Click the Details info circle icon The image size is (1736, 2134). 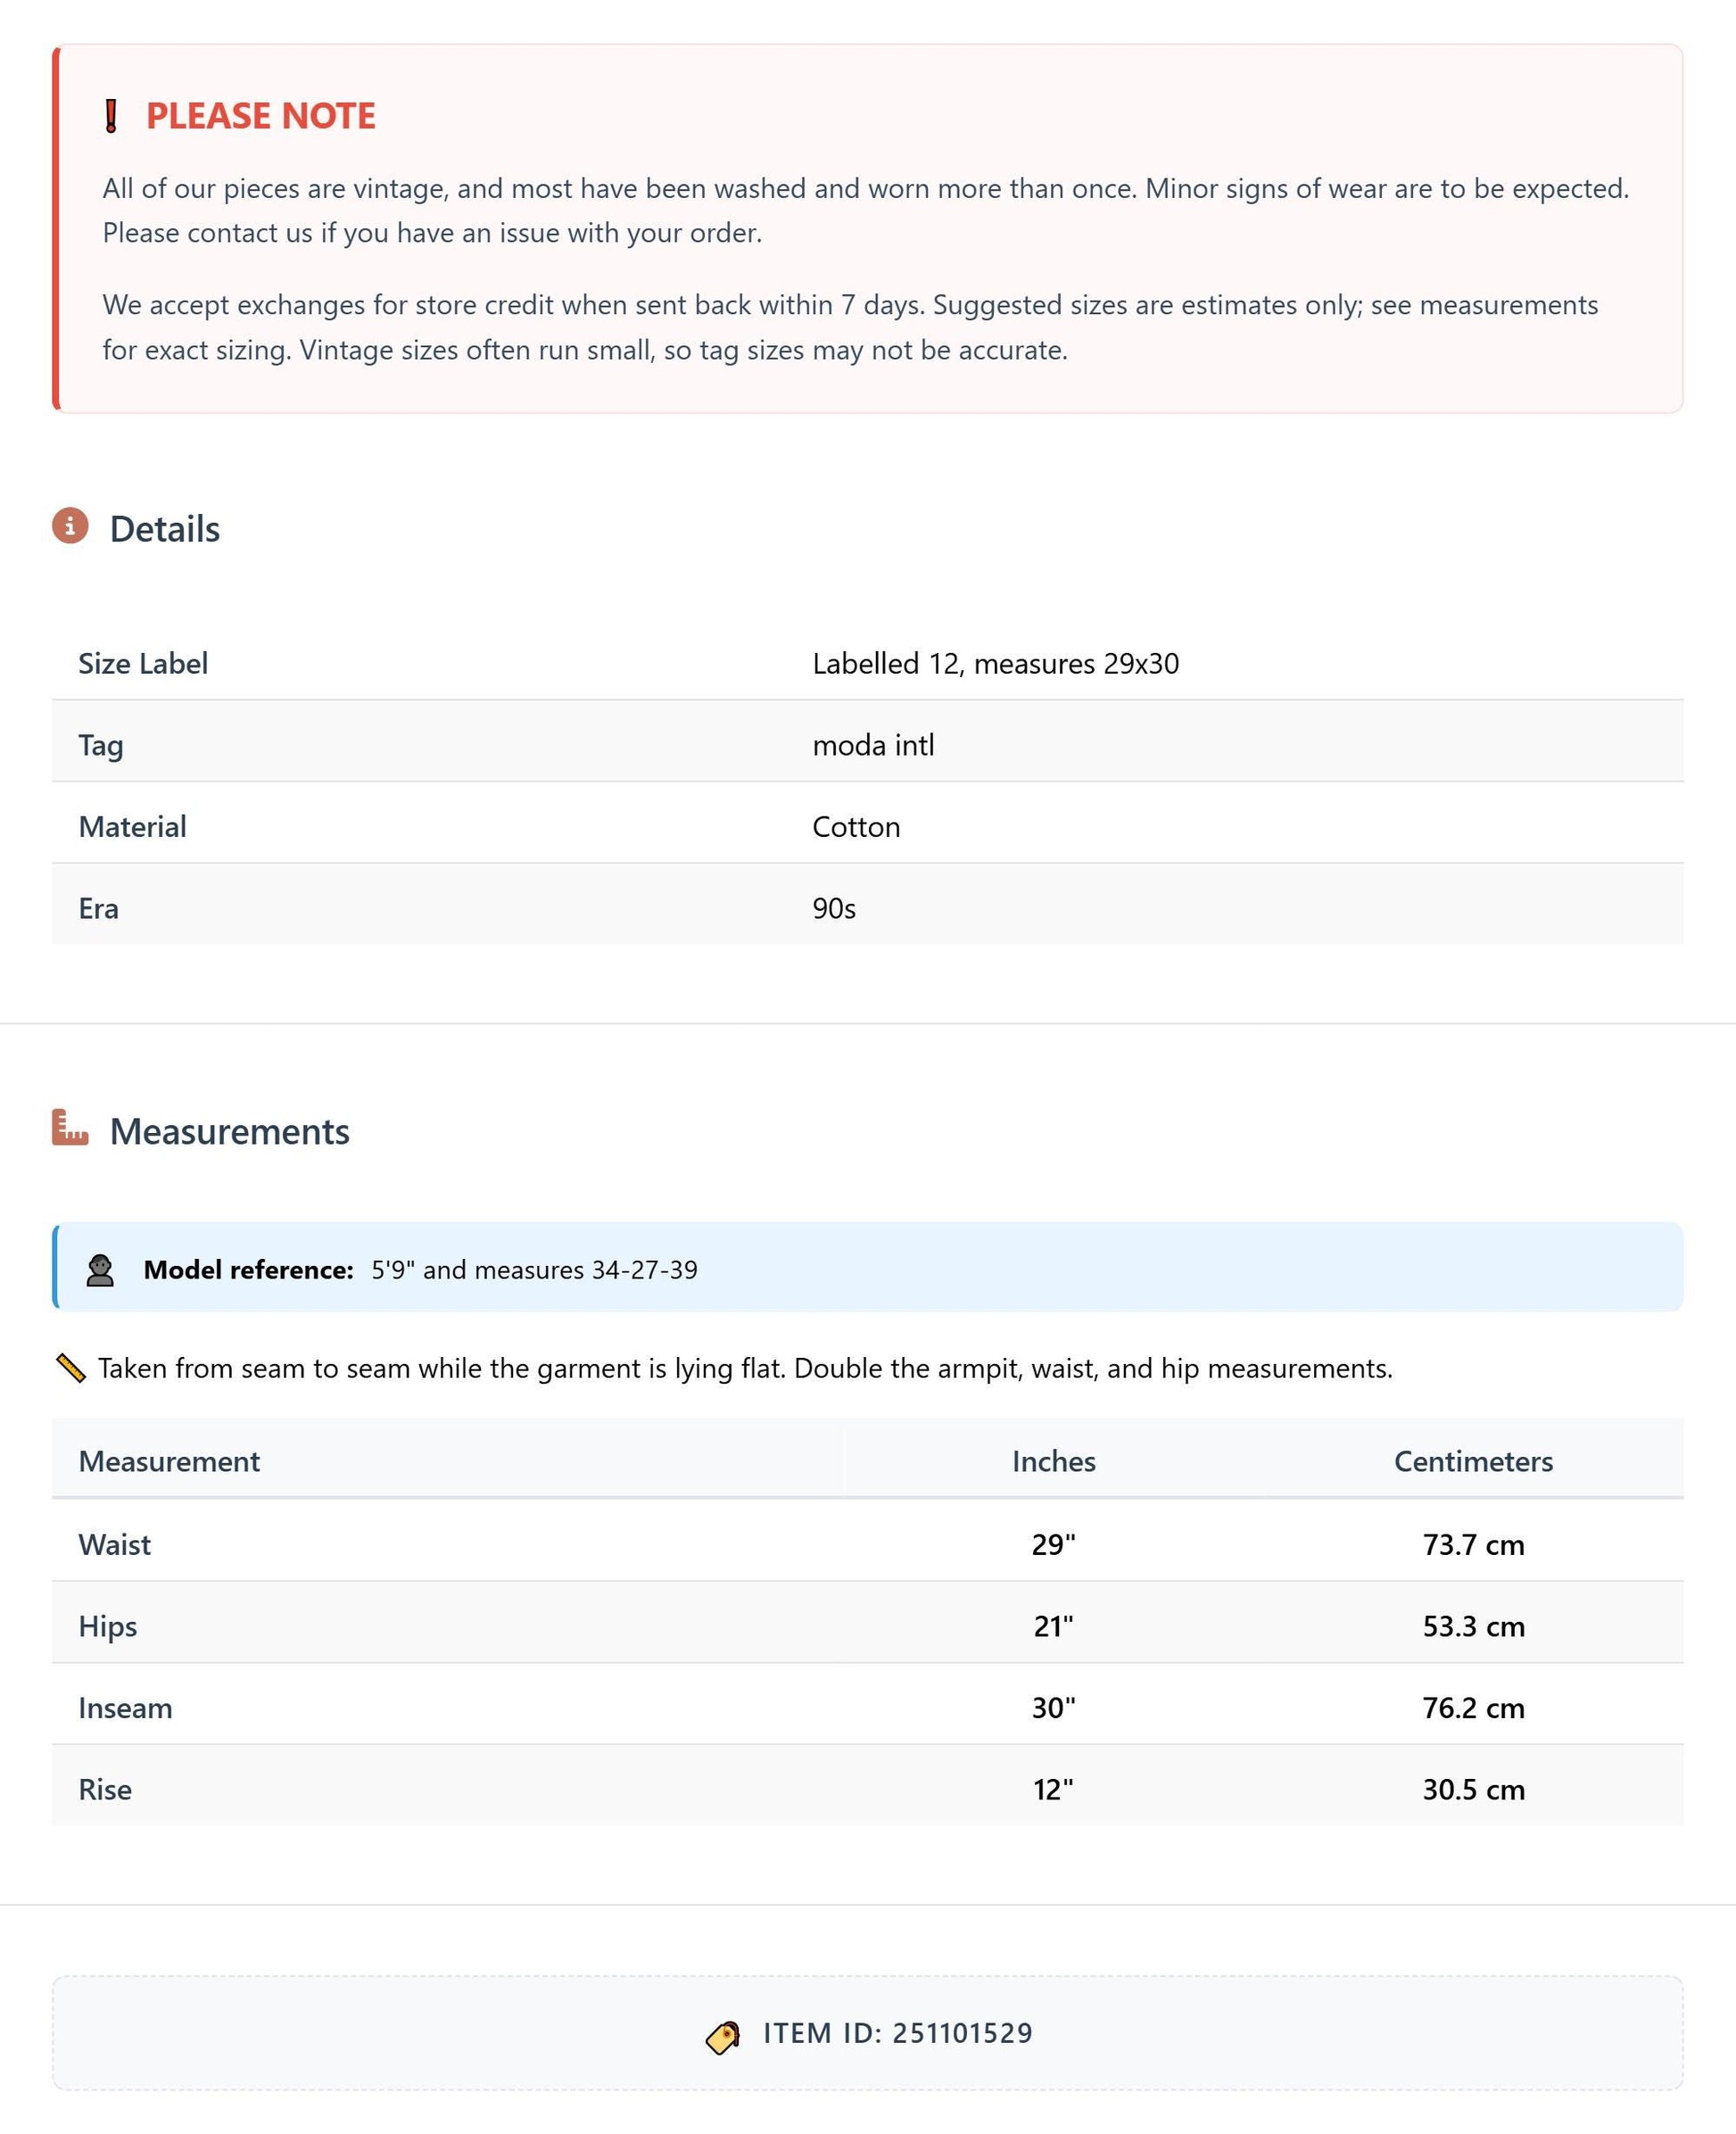click(x=70, y=526)
